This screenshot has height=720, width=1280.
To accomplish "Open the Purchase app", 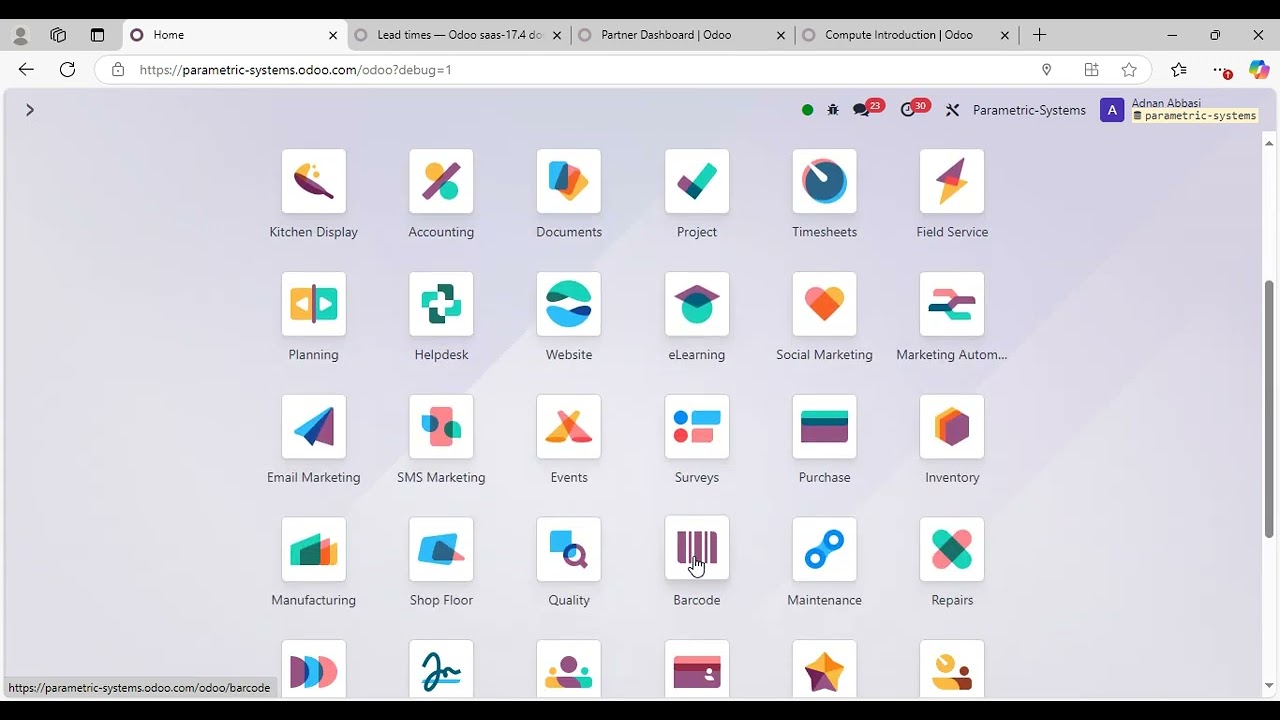I will point(824,427).
